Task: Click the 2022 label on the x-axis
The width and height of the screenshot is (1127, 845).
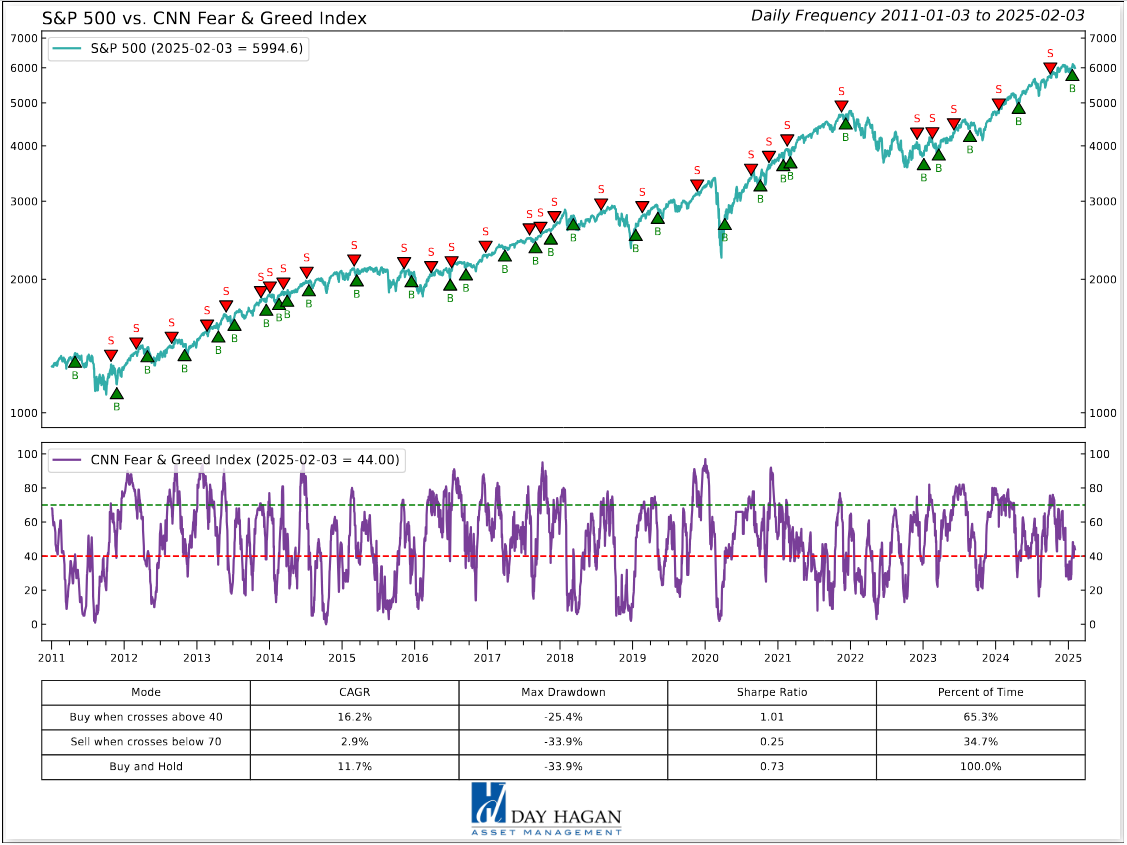Action: coord(850,657)
